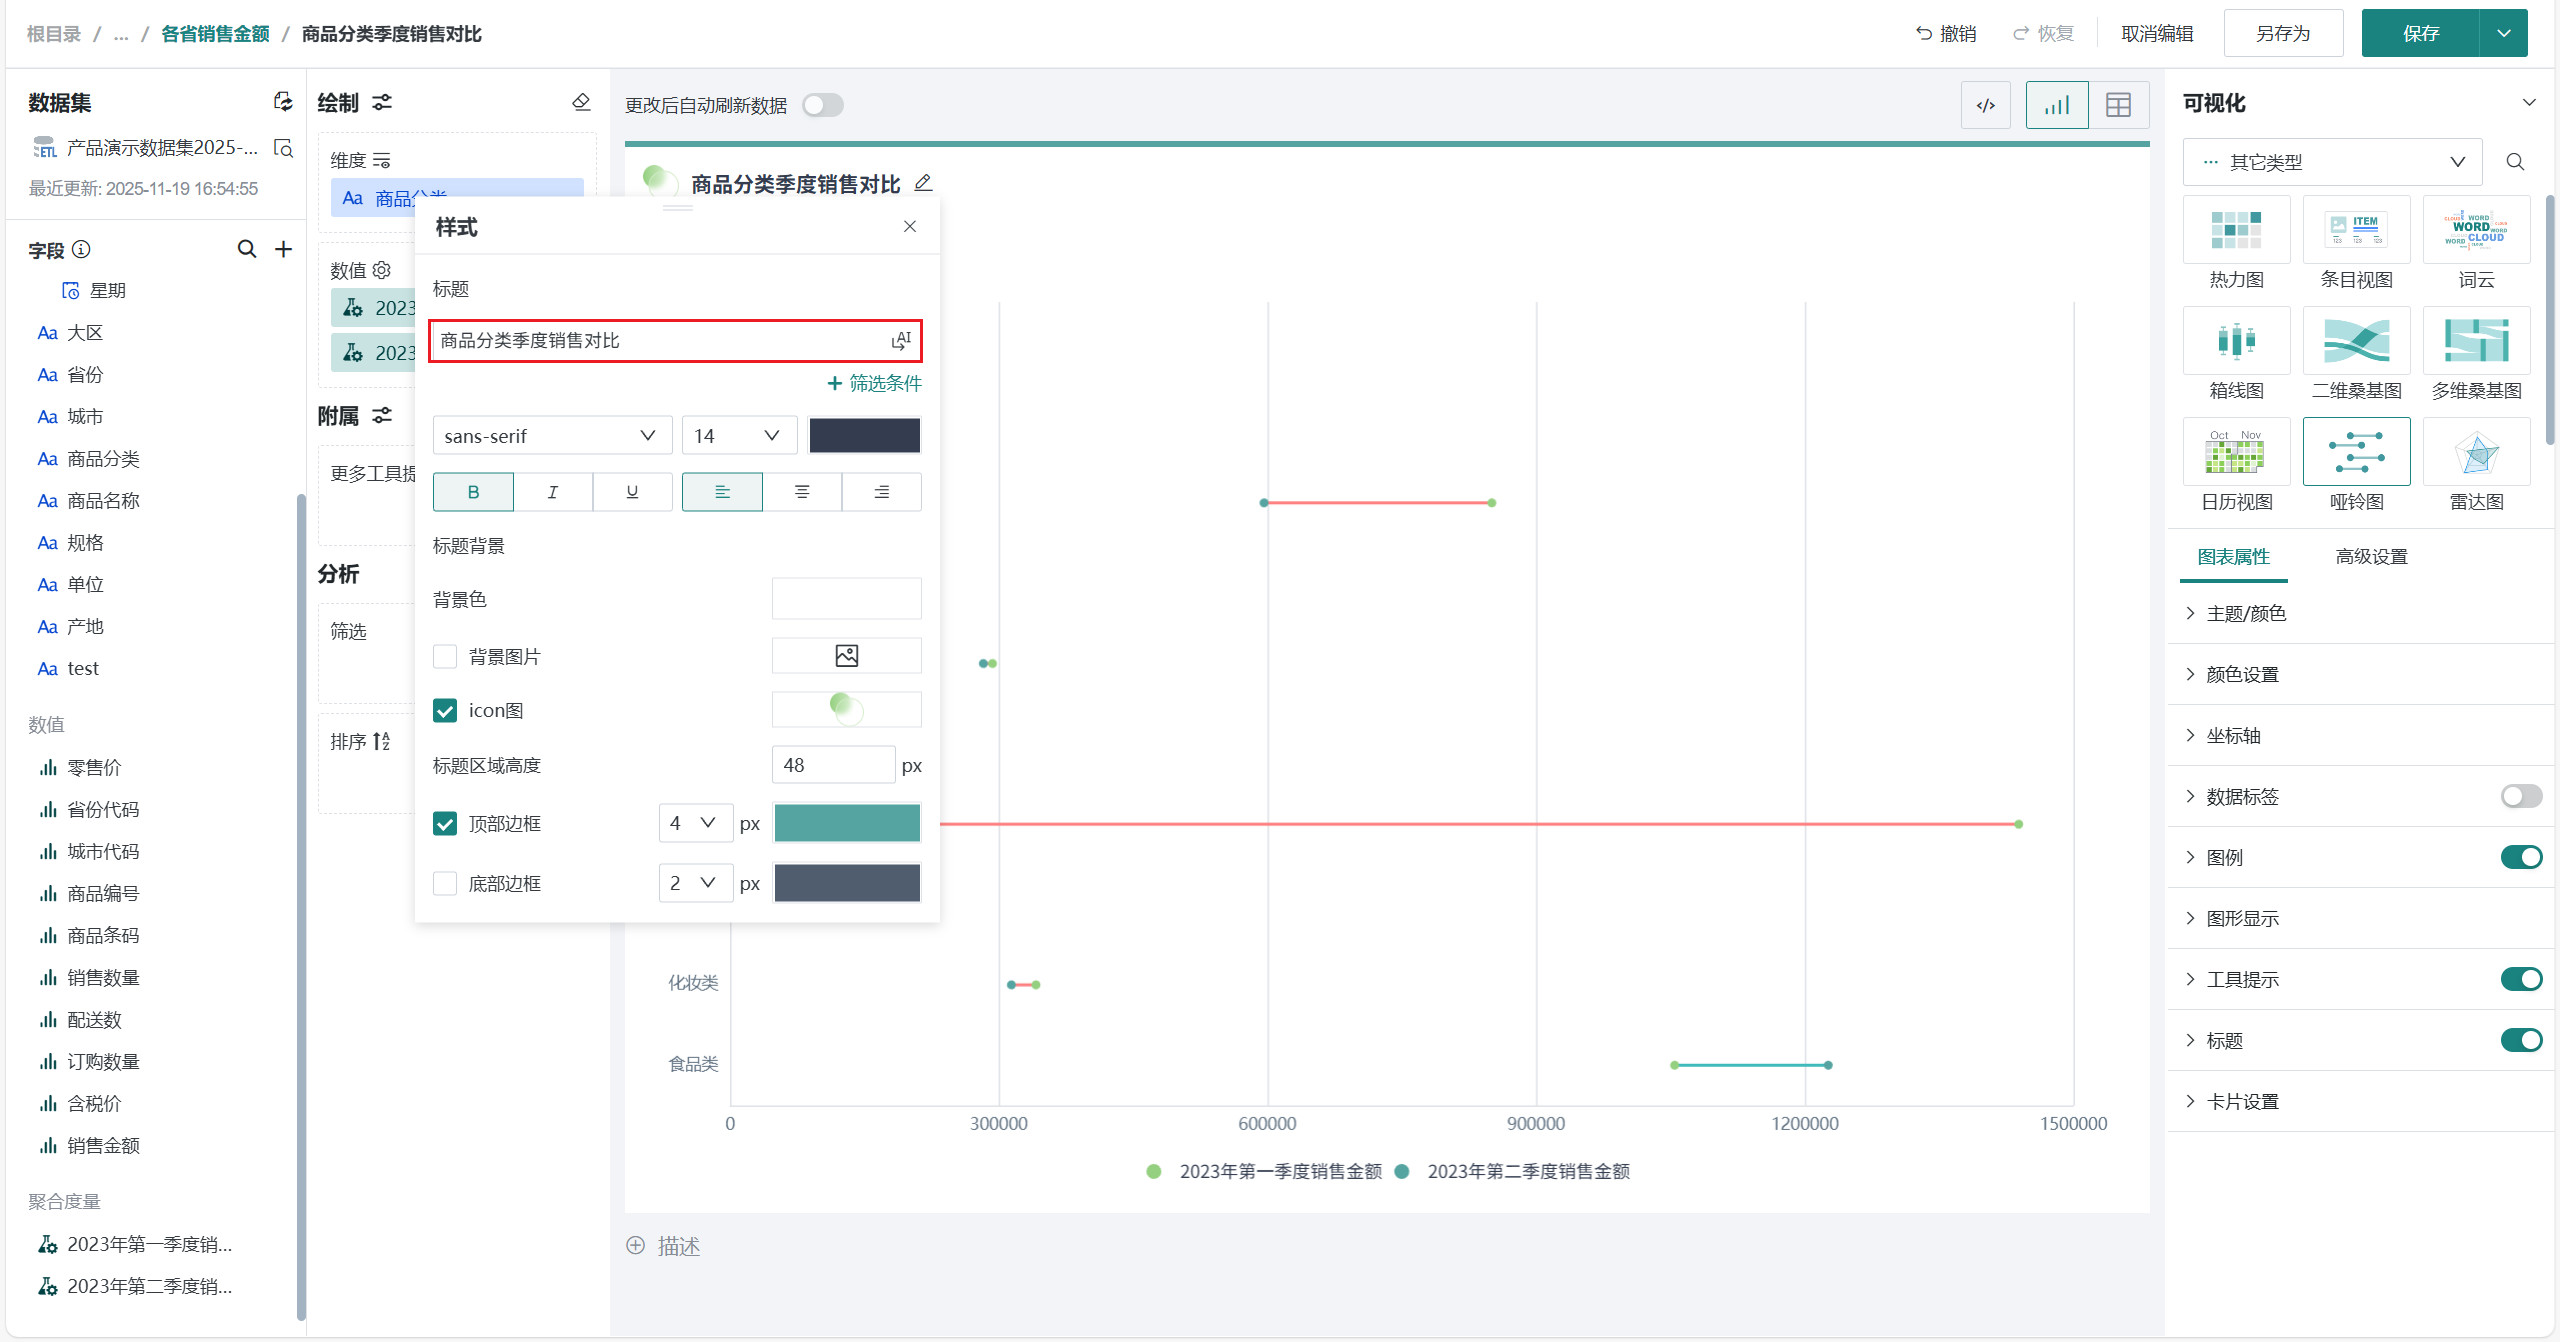
Task: Switch to table view icon
Action: pyautogui.click(x=2118, y=105)
